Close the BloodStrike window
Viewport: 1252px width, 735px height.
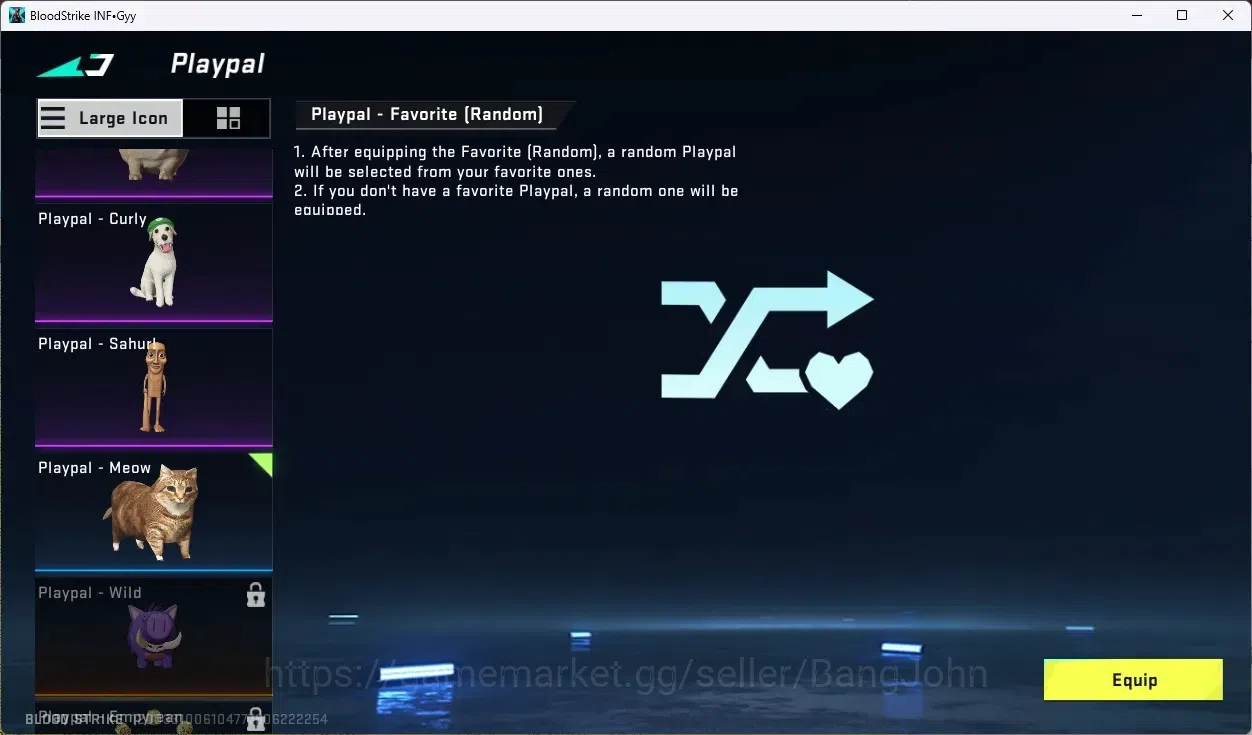tap(1228, 15)
